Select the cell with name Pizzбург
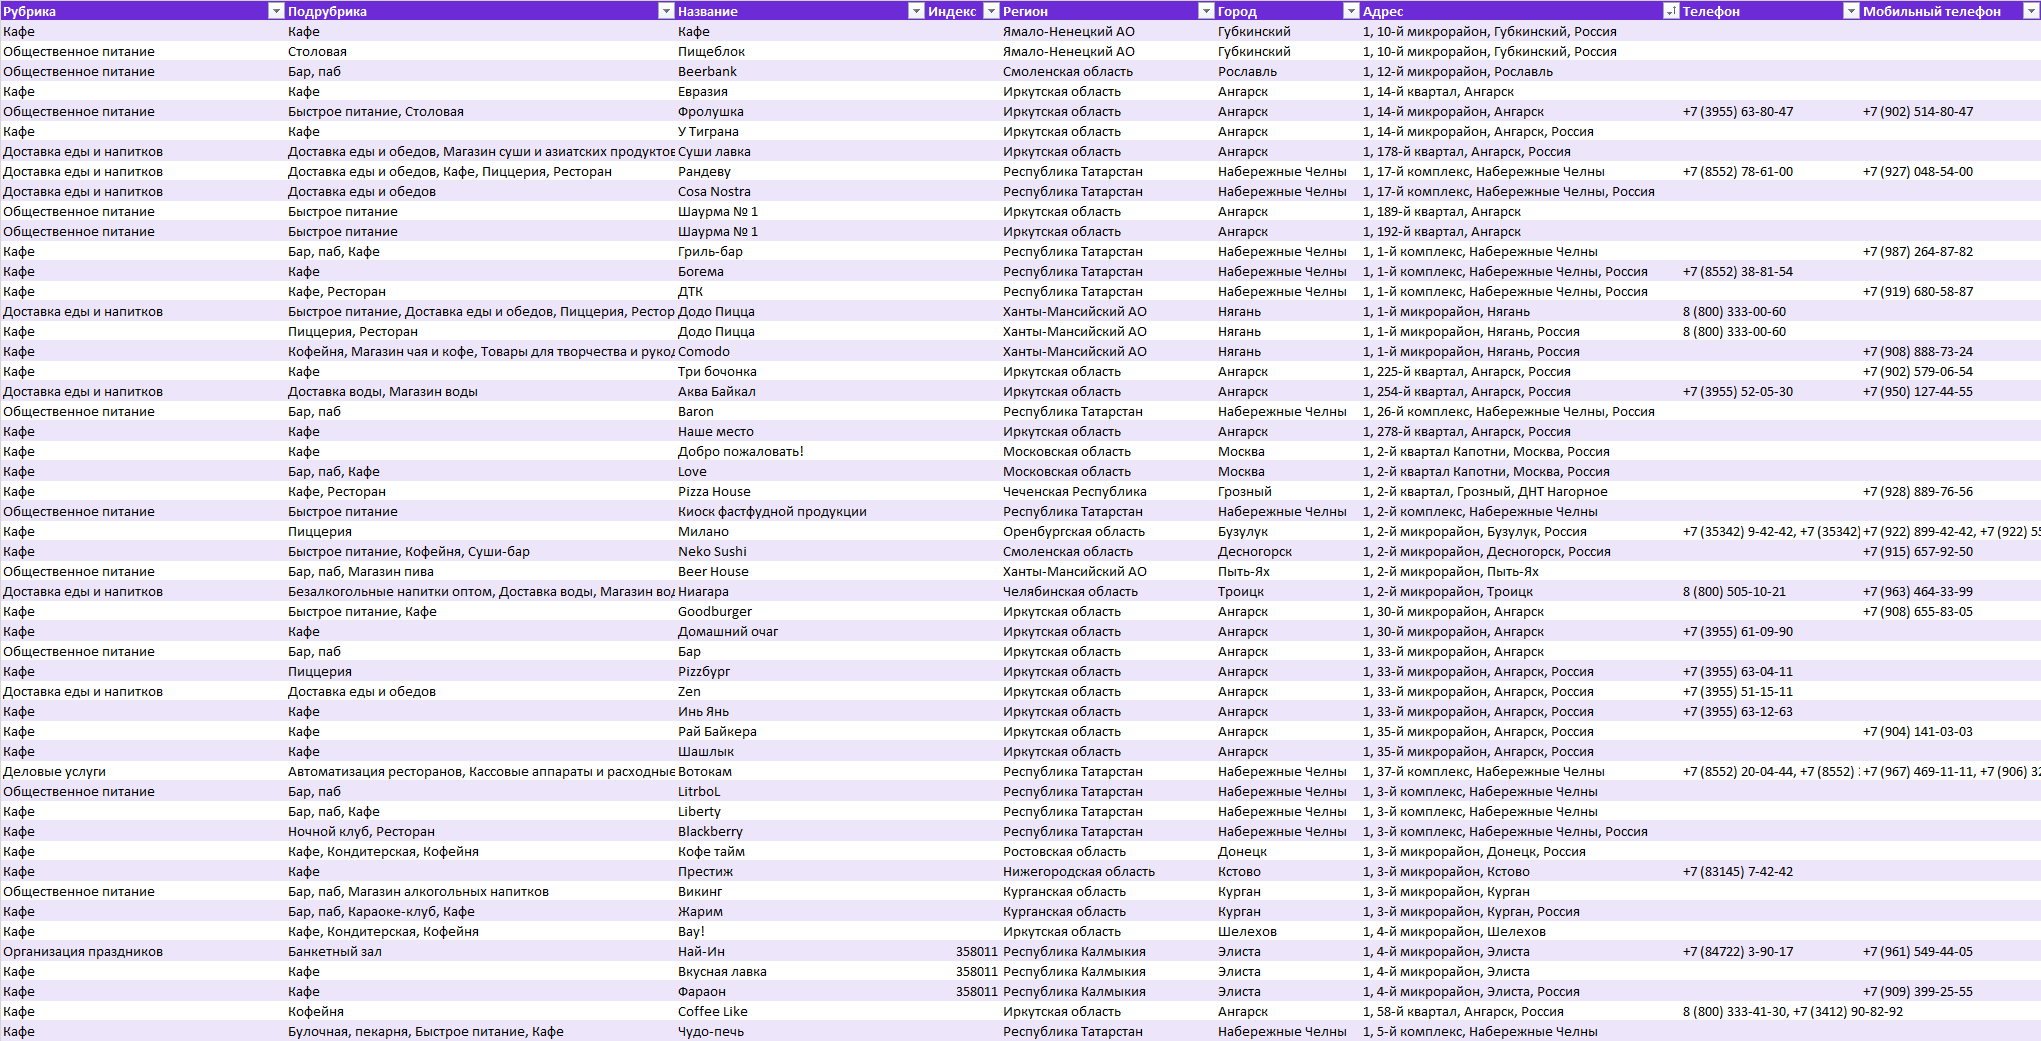The image size is (2041, 1041). [x=800, y=671]
